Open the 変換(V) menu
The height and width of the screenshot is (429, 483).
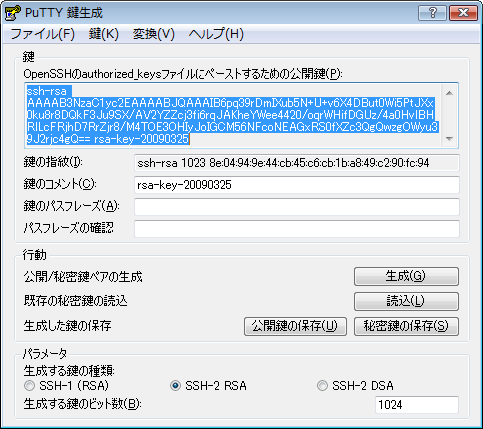pos(154,34)
